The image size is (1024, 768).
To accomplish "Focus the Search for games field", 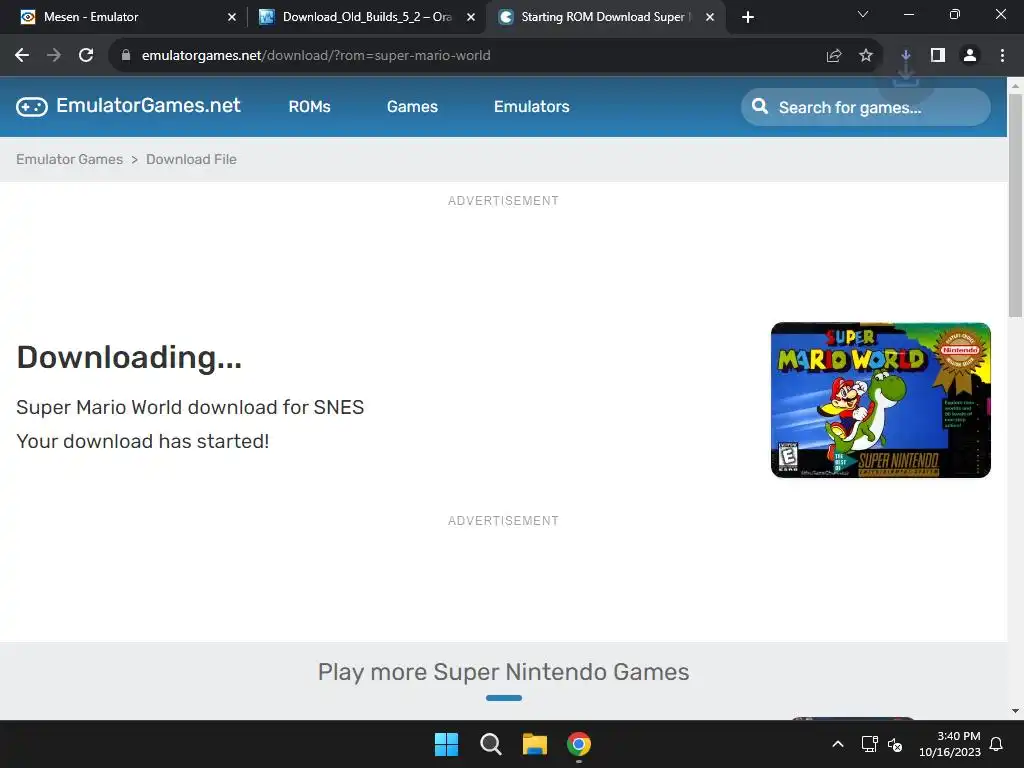I will (x=865, y=107).
